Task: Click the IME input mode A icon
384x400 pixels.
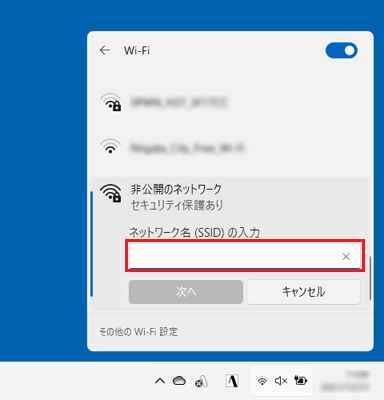Action: [x=232, y=380]
